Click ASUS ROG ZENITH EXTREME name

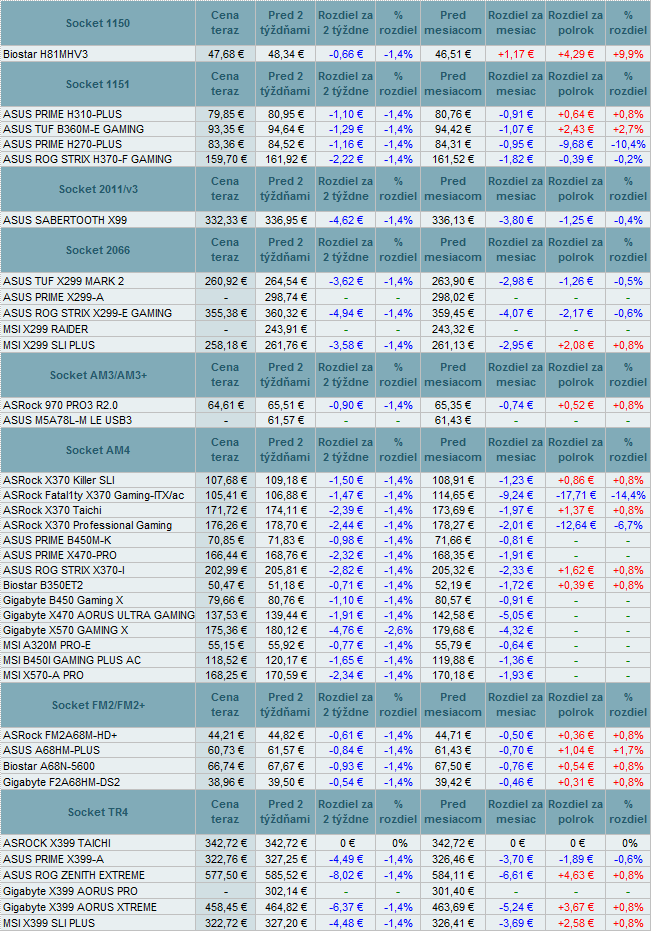[x=74, y=875]
